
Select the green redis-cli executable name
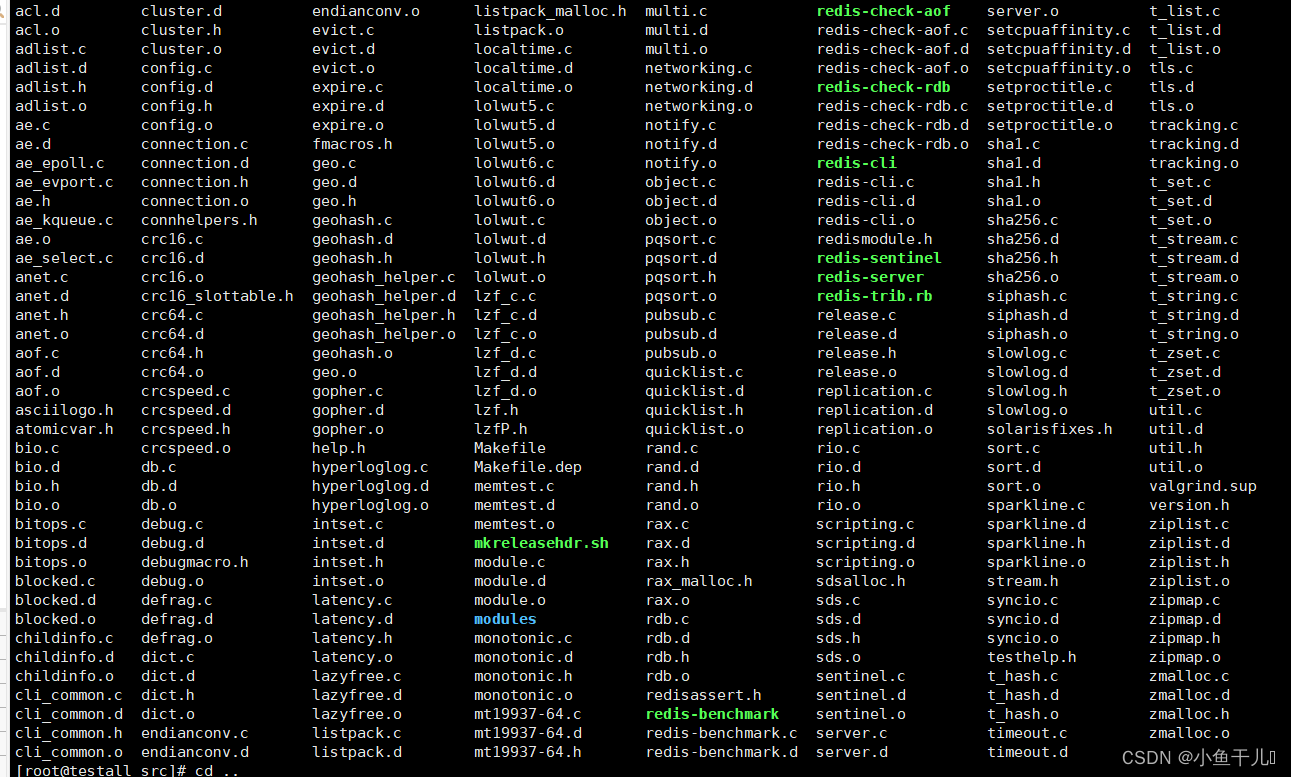coord(856,163)
